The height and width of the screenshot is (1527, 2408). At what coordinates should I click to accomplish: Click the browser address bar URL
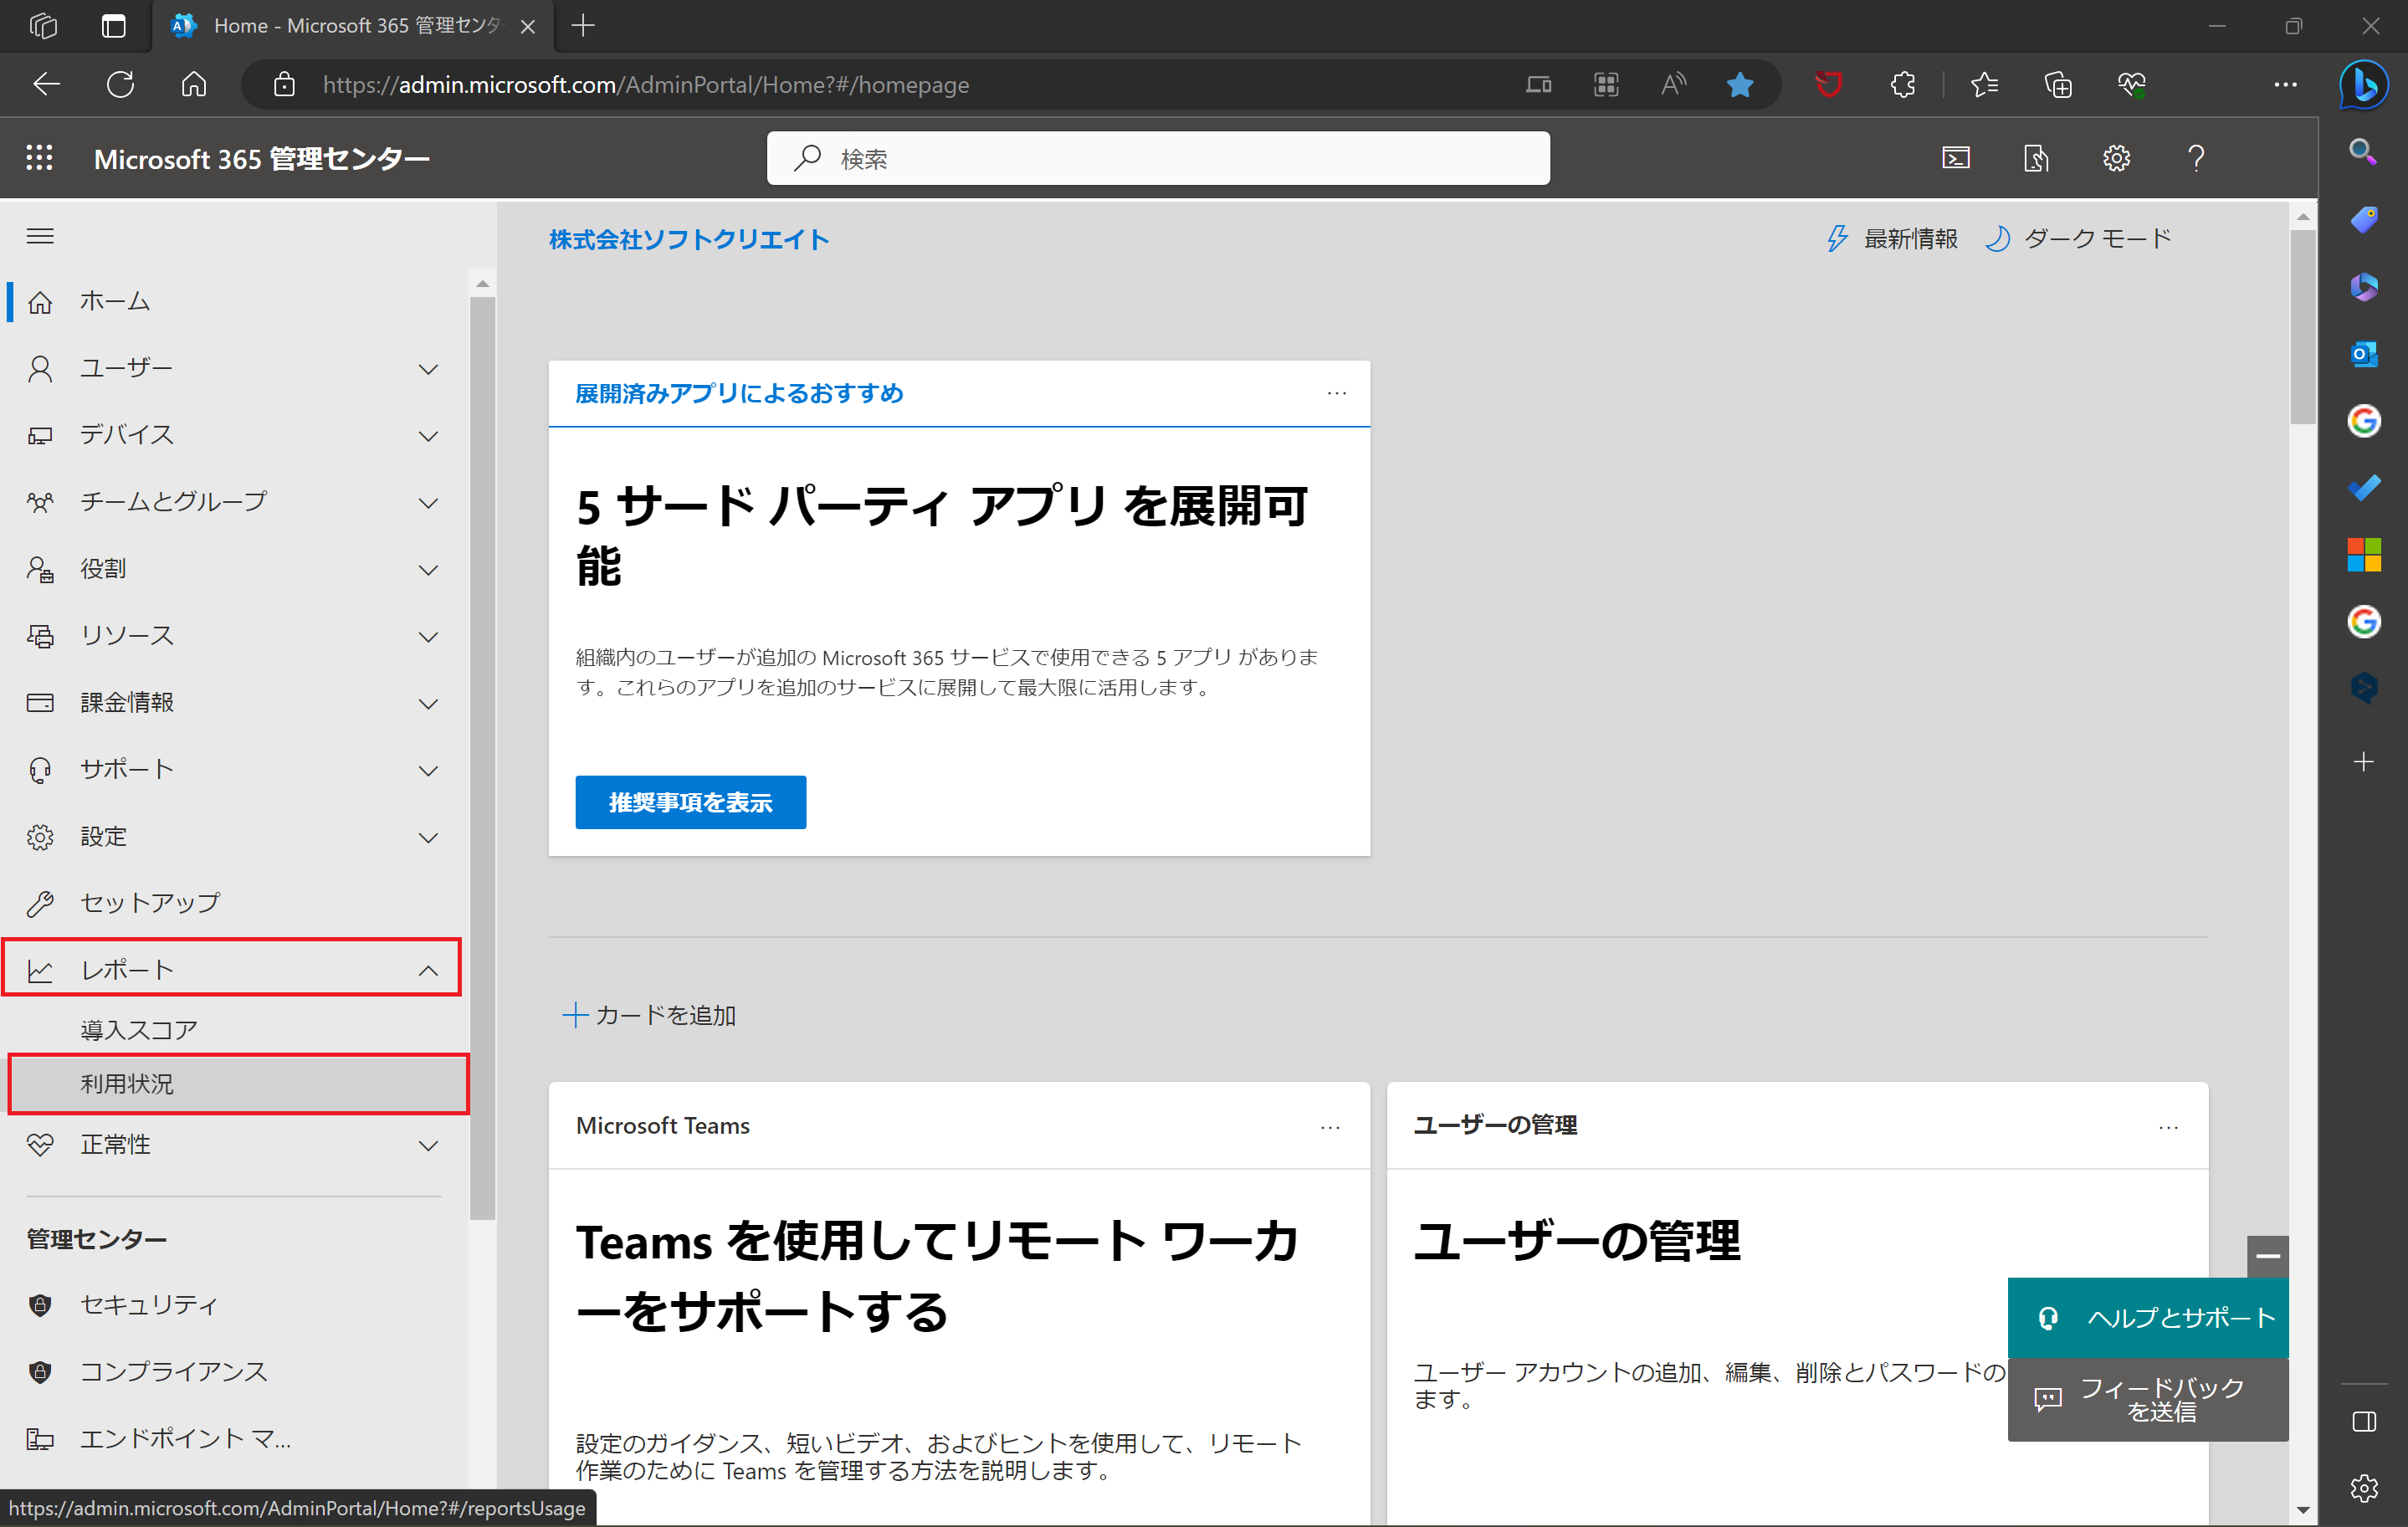645,85
